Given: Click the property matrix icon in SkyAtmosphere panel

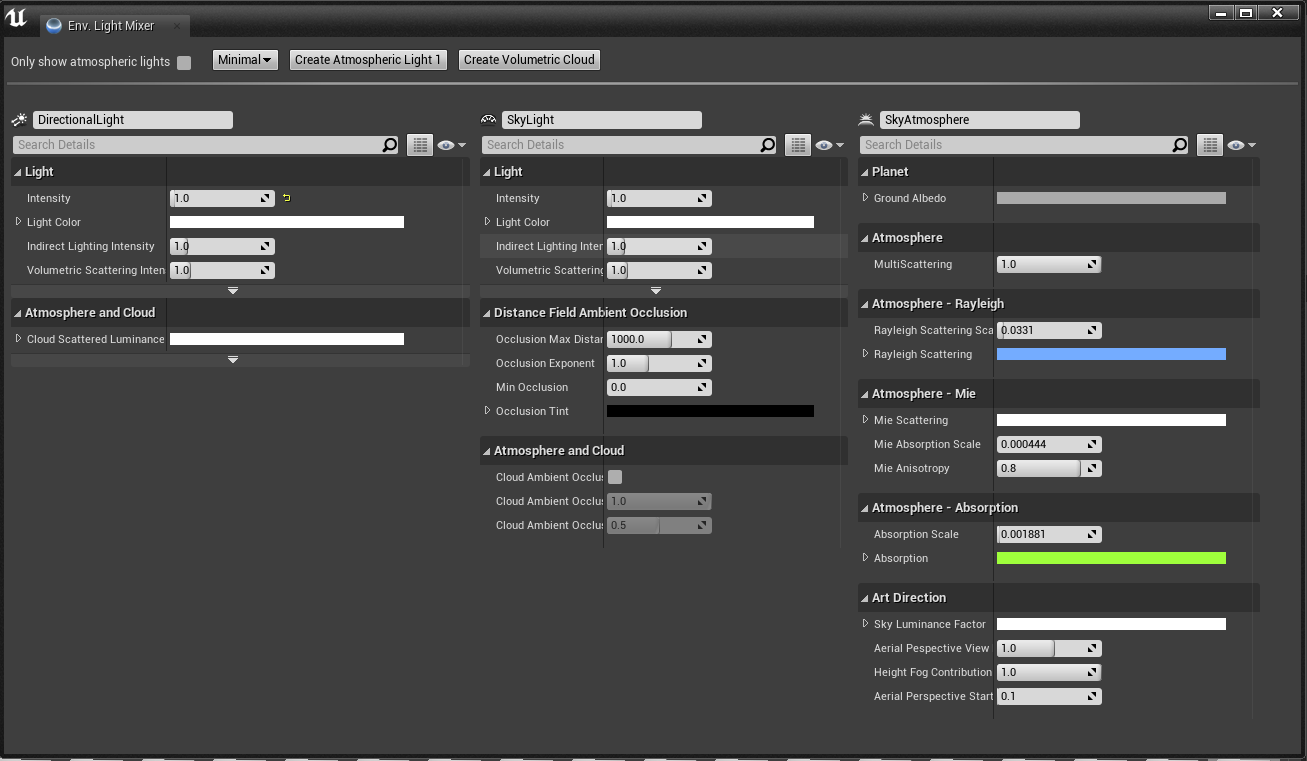Looking at the screenshot, I should click(x=1210, y=145).
